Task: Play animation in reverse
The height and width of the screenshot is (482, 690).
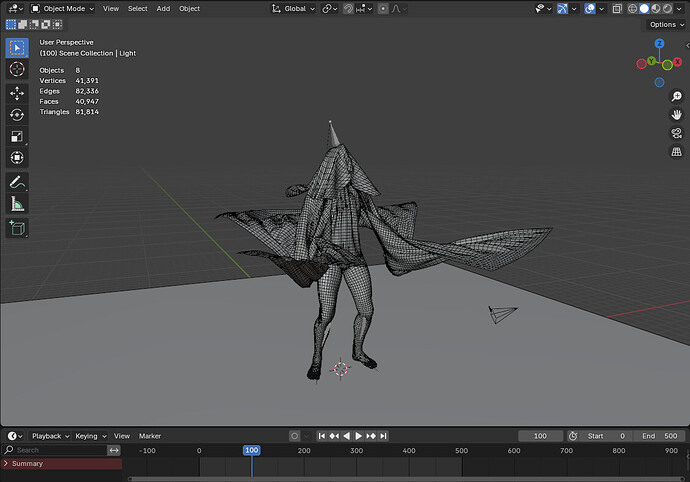Action: 346,436
